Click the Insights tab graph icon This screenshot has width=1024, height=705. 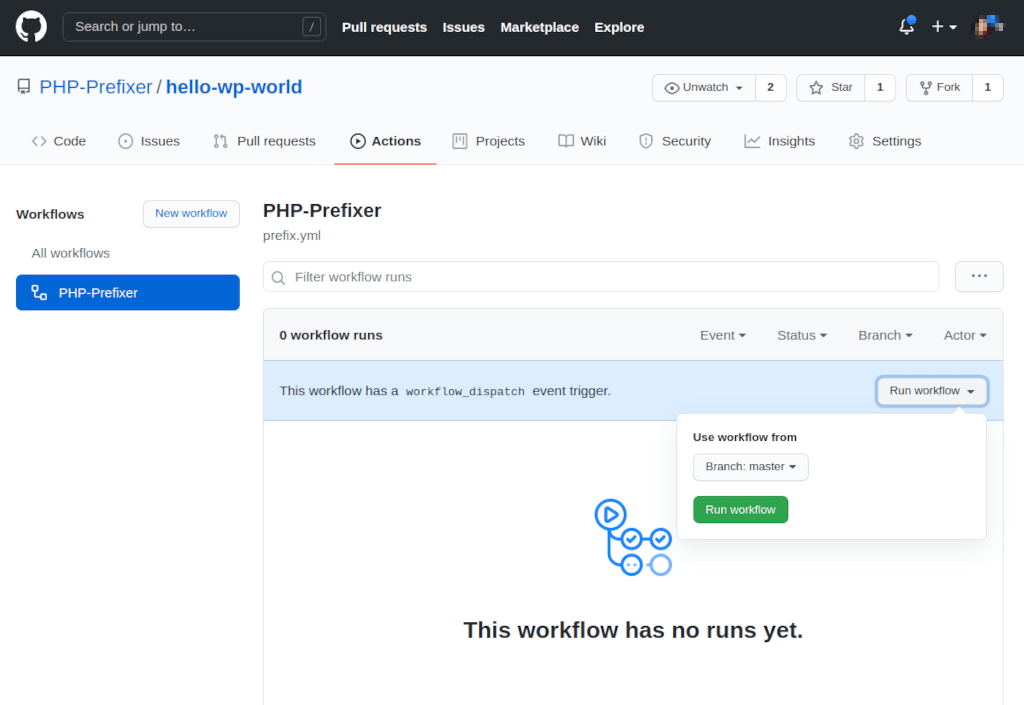(x=752, y=141)
